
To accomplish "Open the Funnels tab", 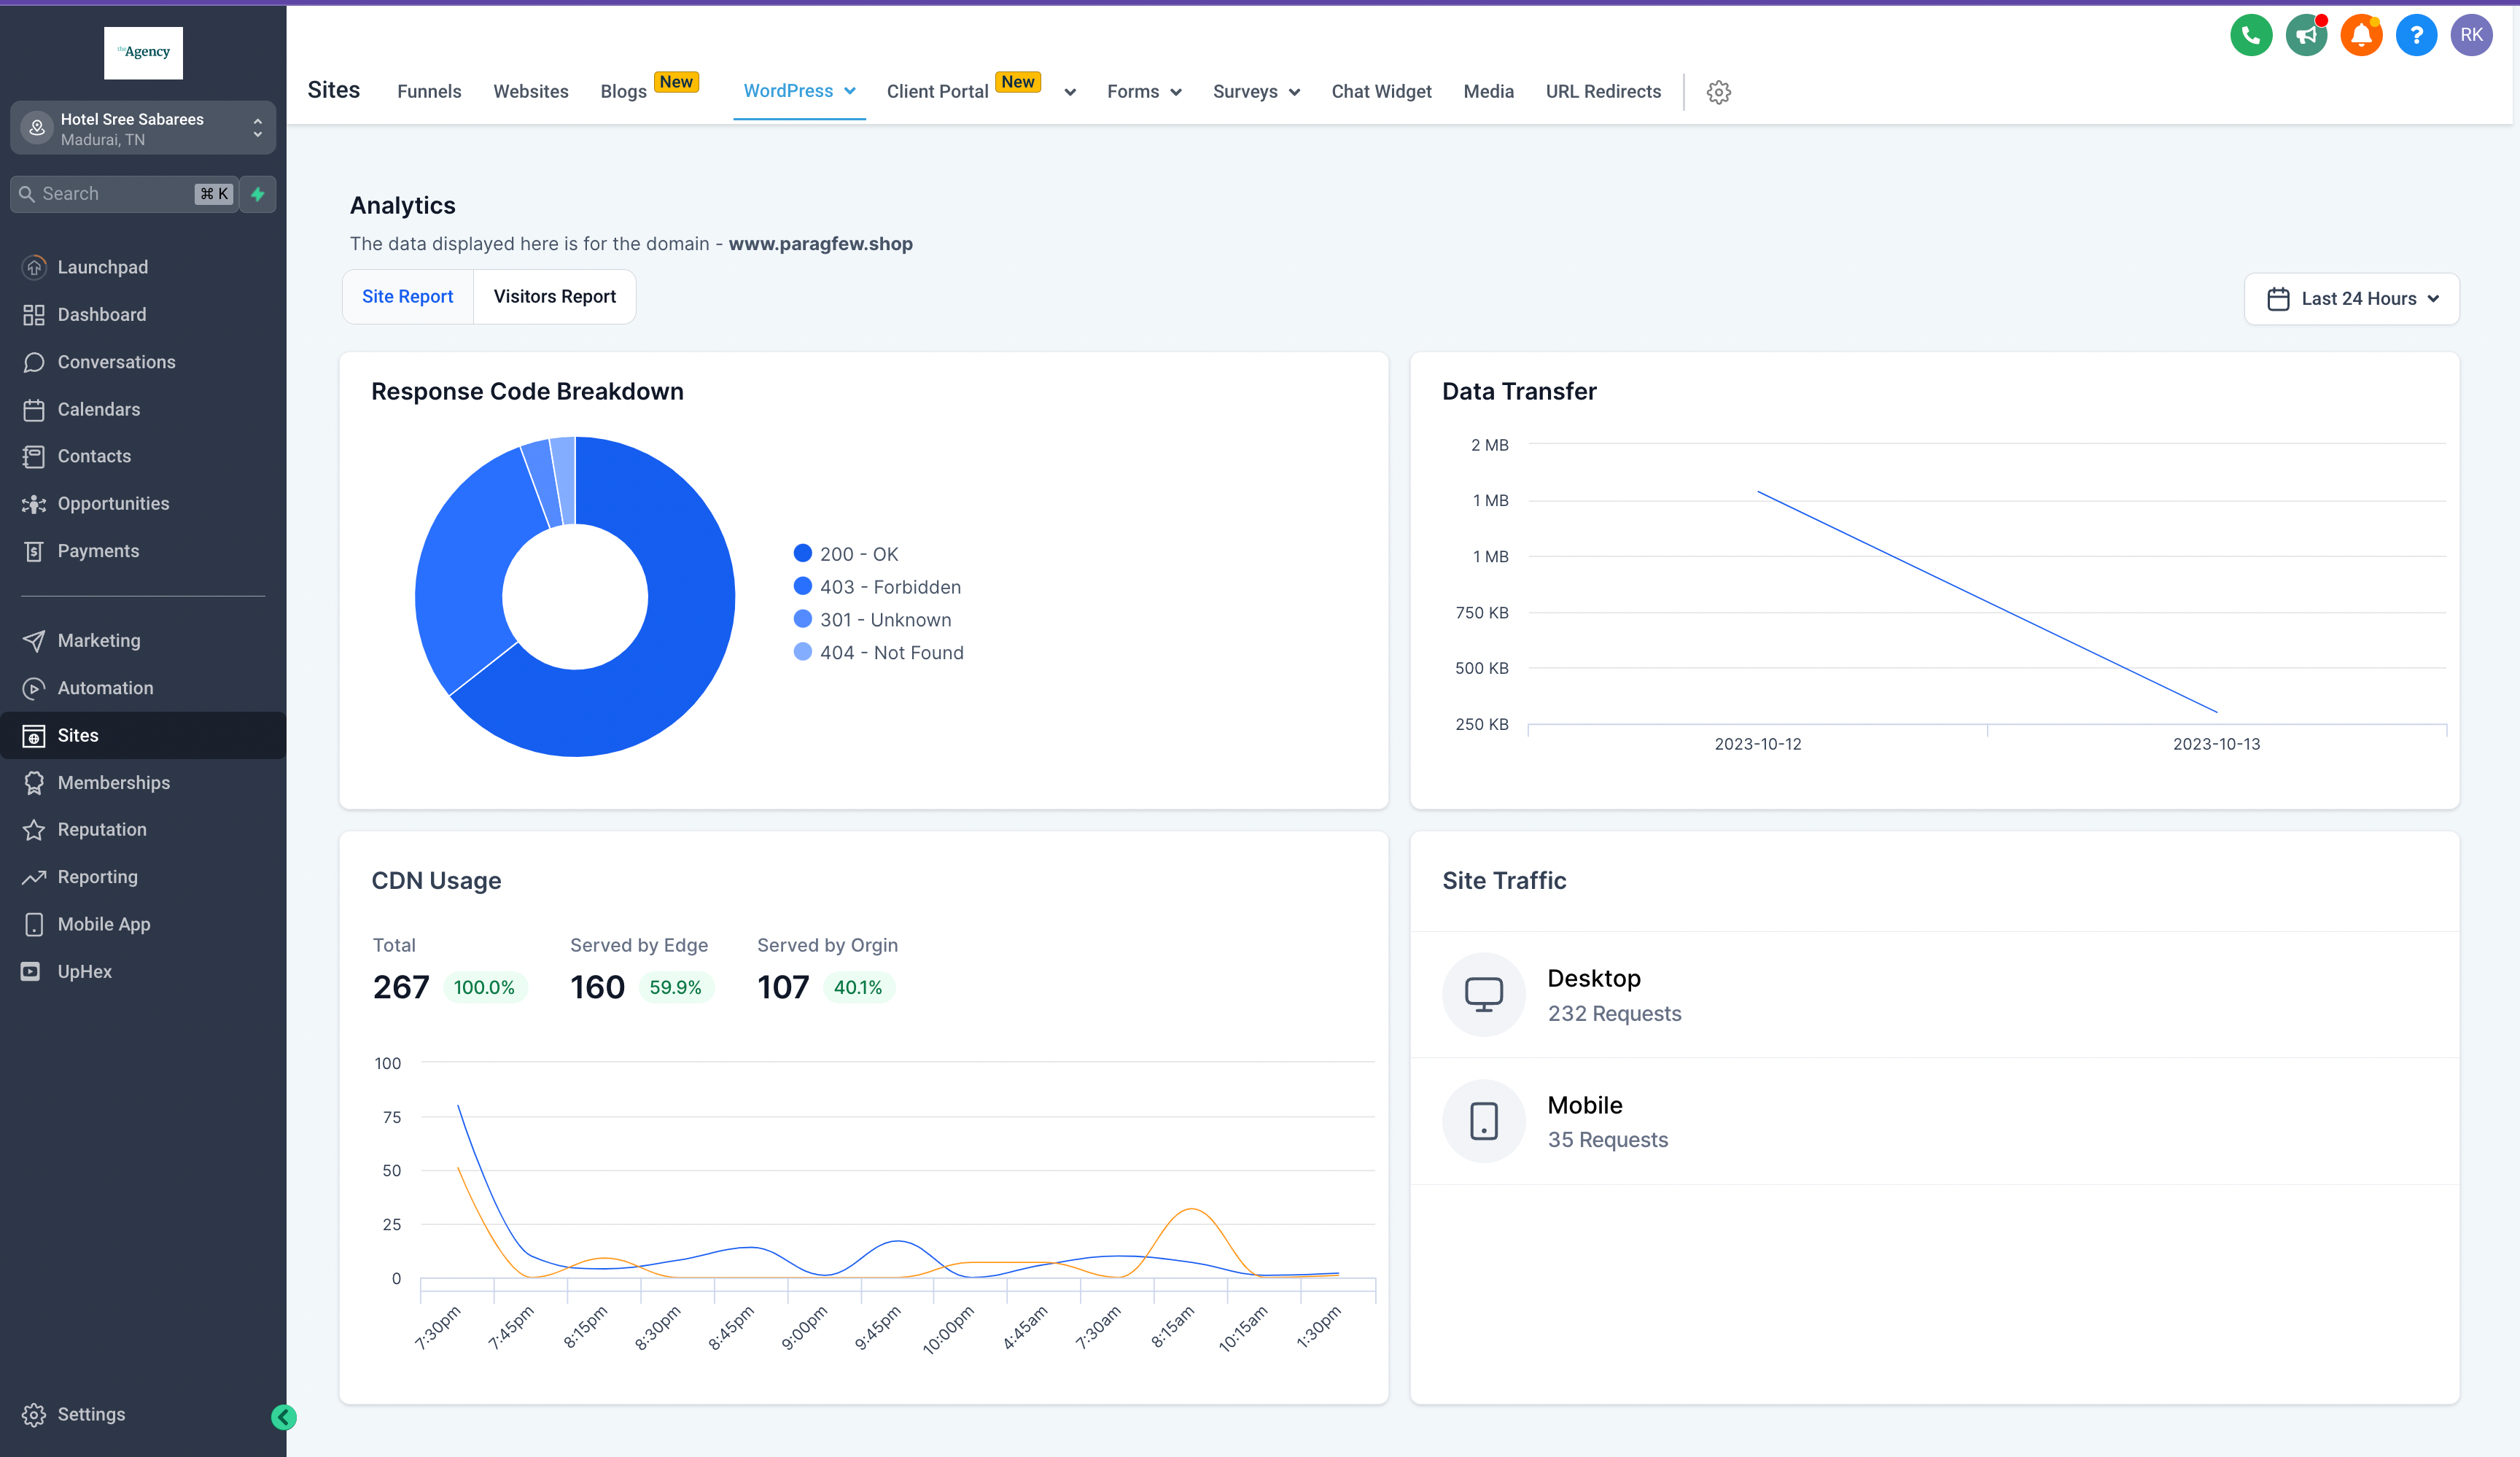I will pyautogui.click(x=429, y=92).
